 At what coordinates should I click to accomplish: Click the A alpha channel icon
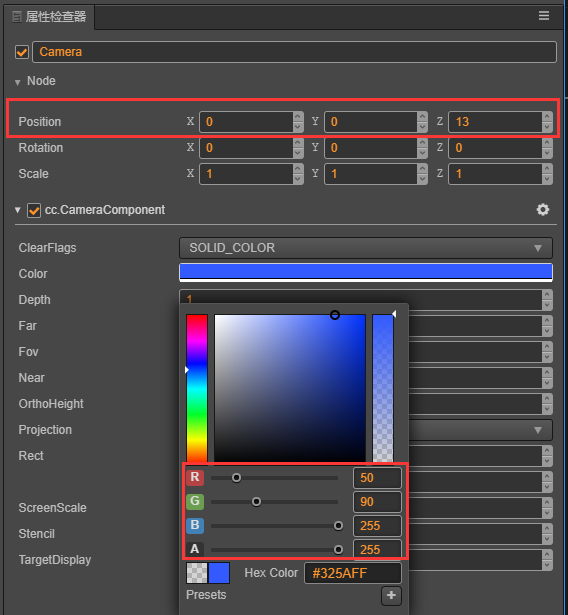[195, 549]
